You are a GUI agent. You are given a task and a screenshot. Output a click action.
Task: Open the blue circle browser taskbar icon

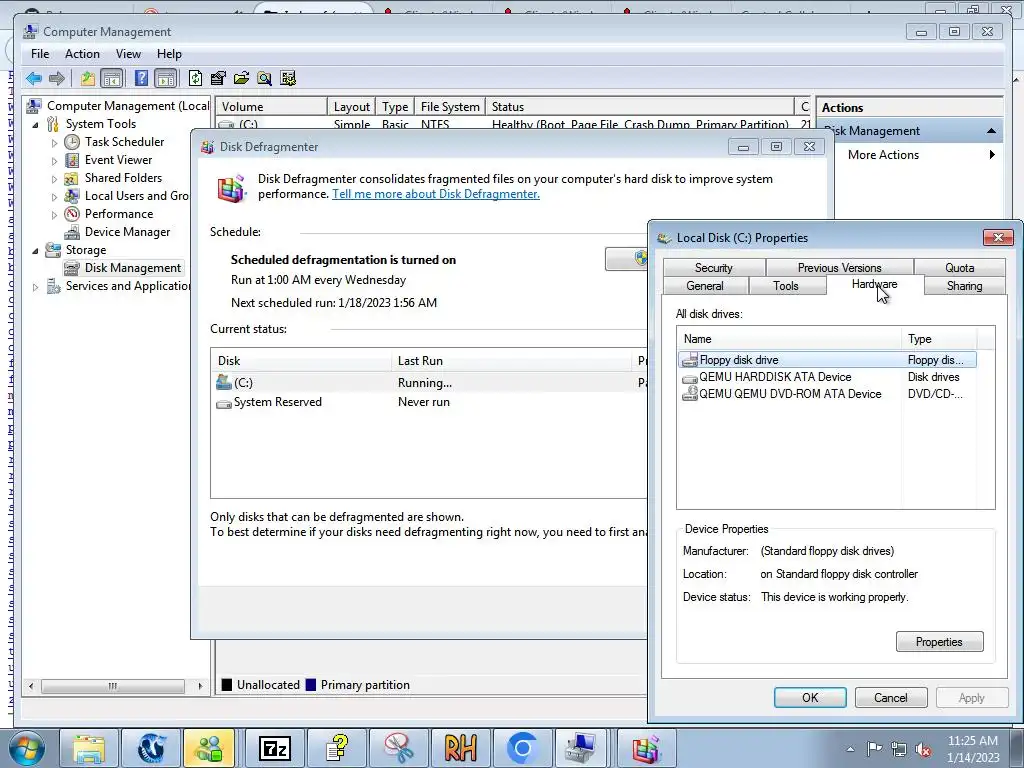click(522, 748)
